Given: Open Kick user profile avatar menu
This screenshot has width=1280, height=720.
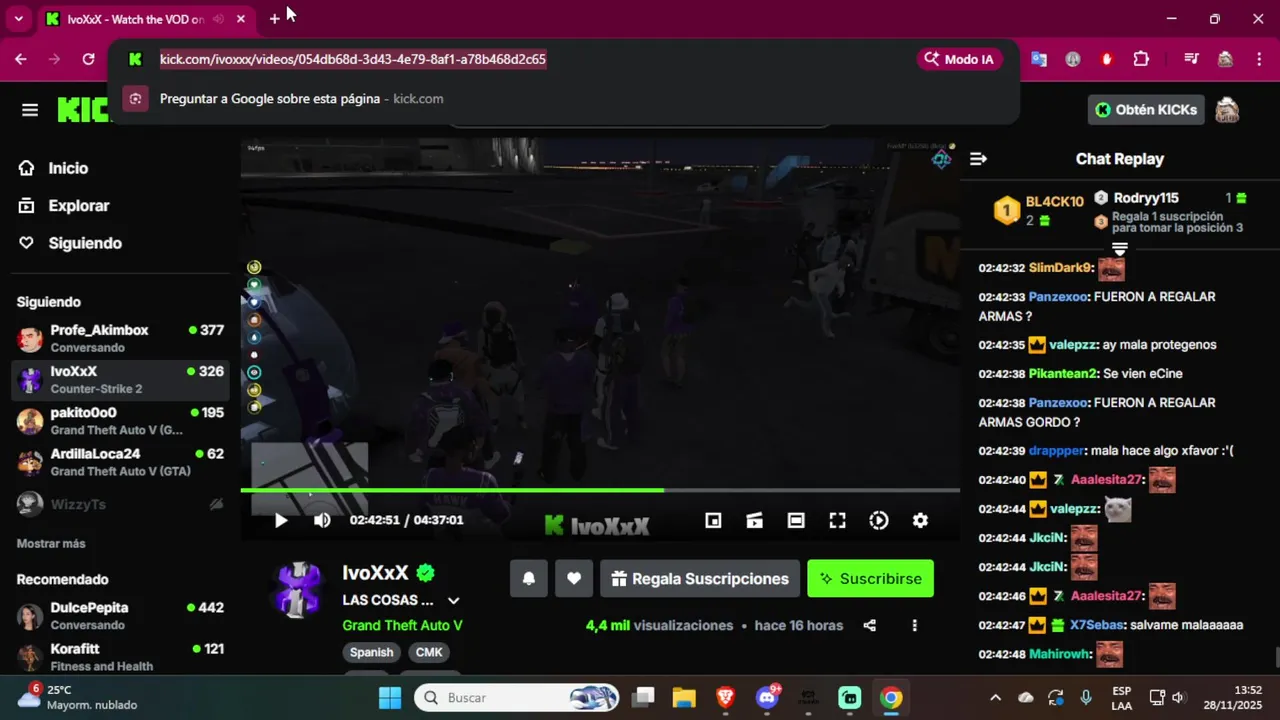Looking at the screenshot, I should pyautogui.click(x=1227, y=110).
